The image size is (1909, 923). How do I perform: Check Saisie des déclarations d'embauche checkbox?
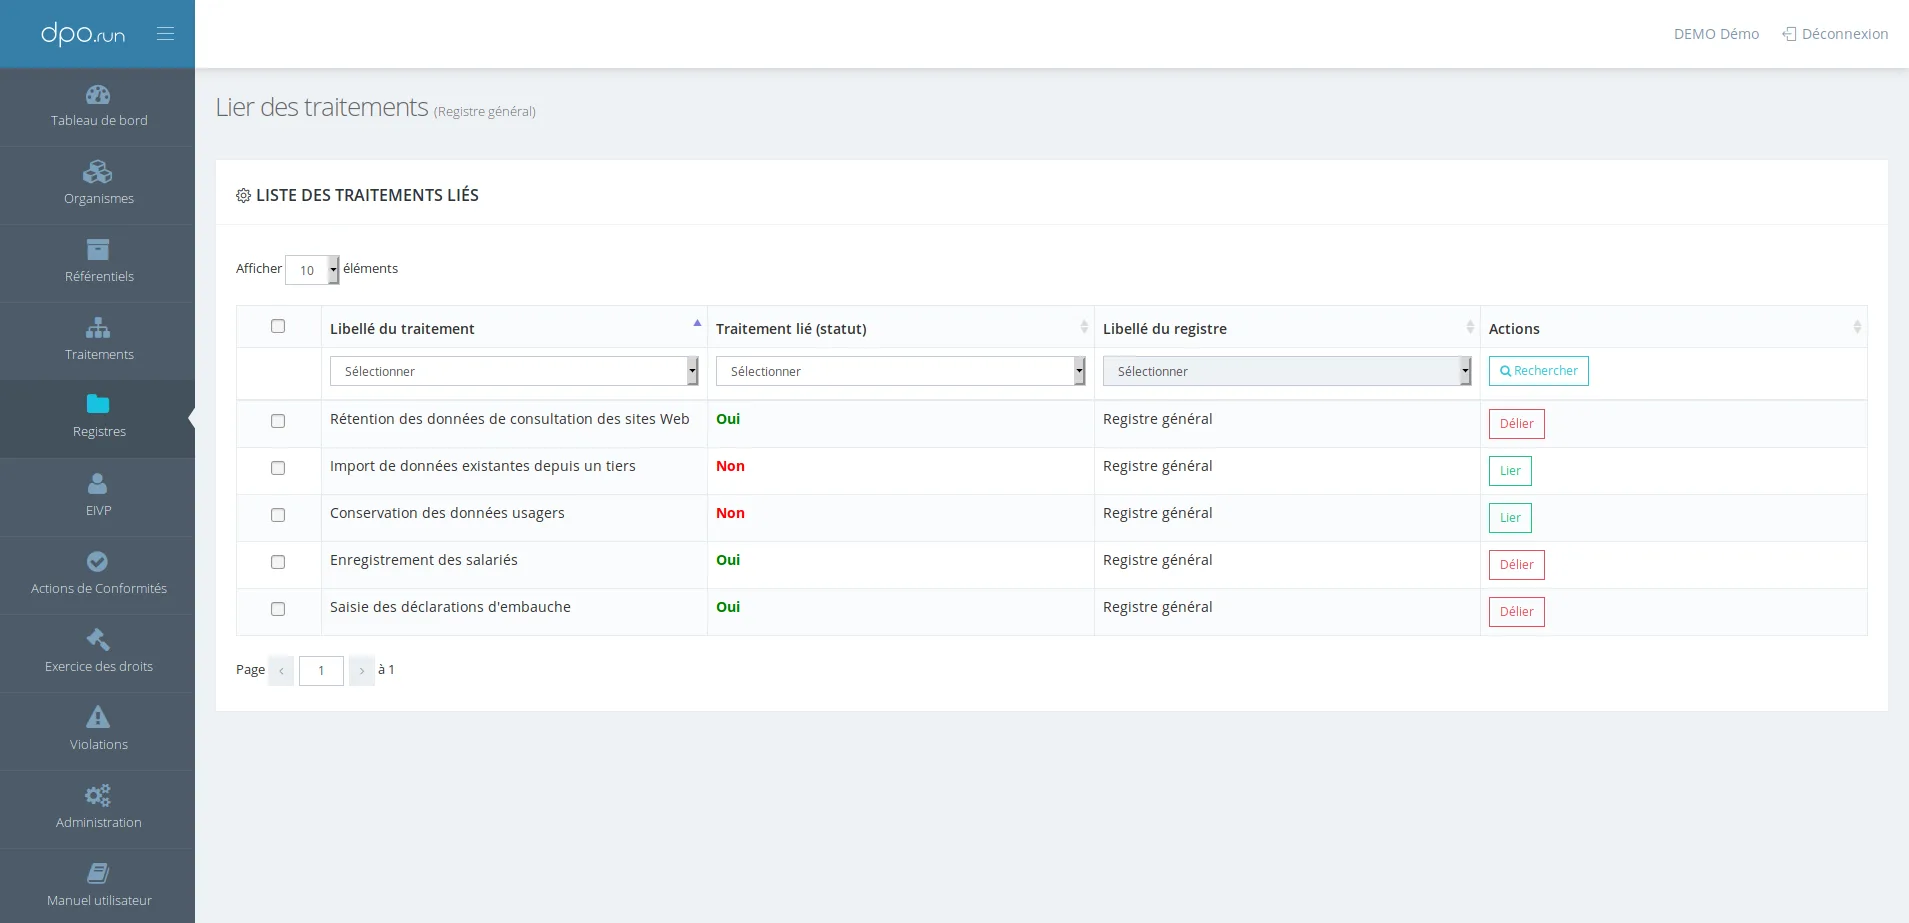(278, 609)
